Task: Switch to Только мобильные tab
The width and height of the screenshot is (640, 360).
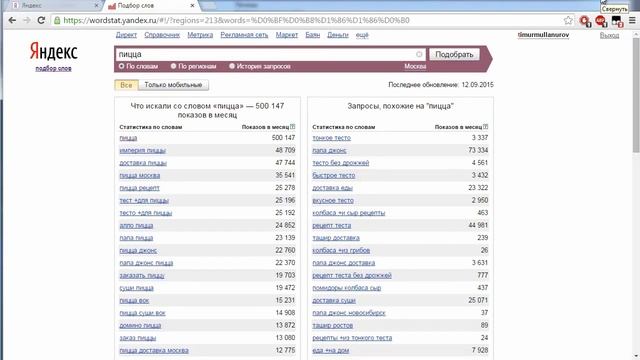Action: (173, 85)
